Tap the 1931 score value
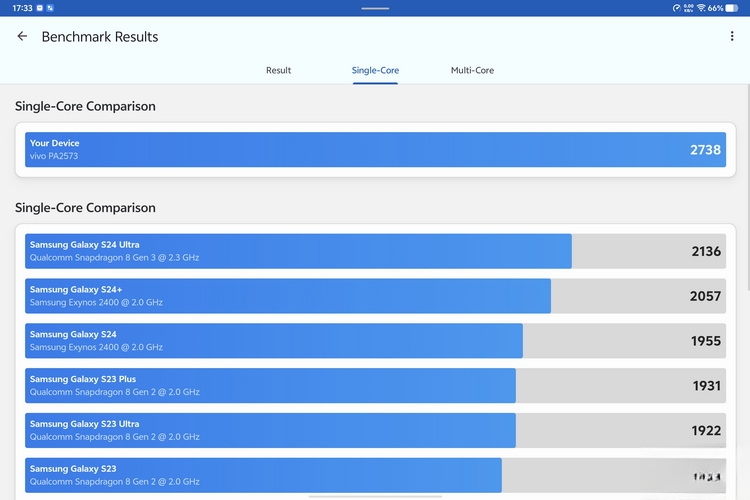Viewport: 750px width, 500px height. (x=706, y=386)
